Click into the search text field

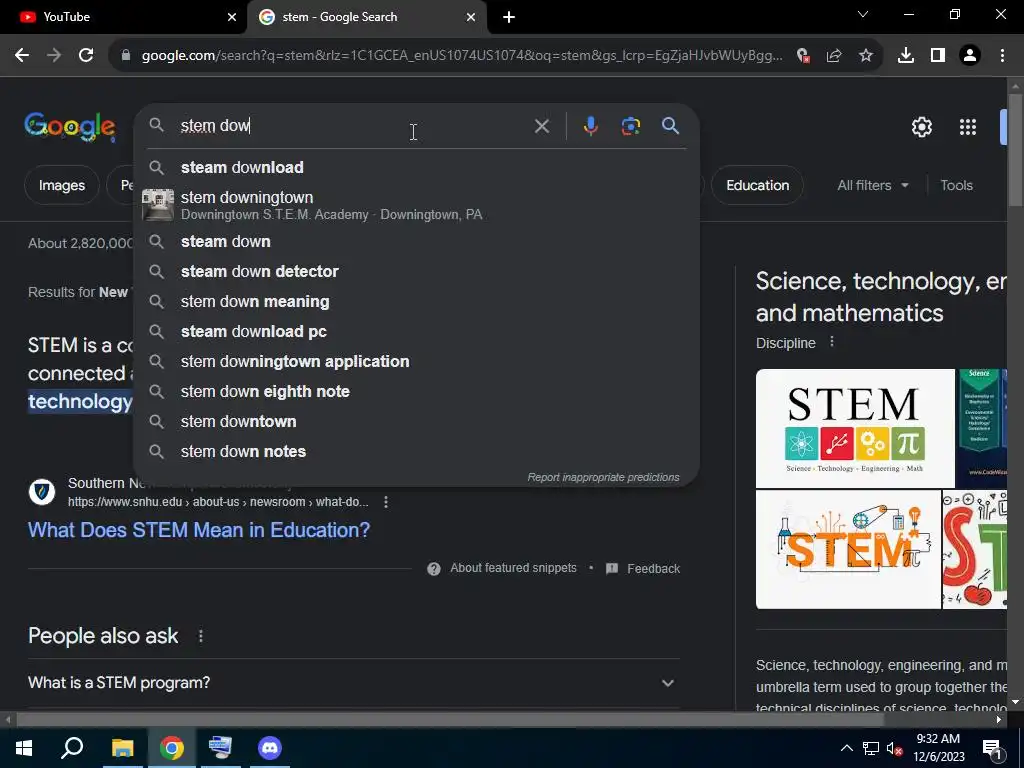click(x=353, y=125)
